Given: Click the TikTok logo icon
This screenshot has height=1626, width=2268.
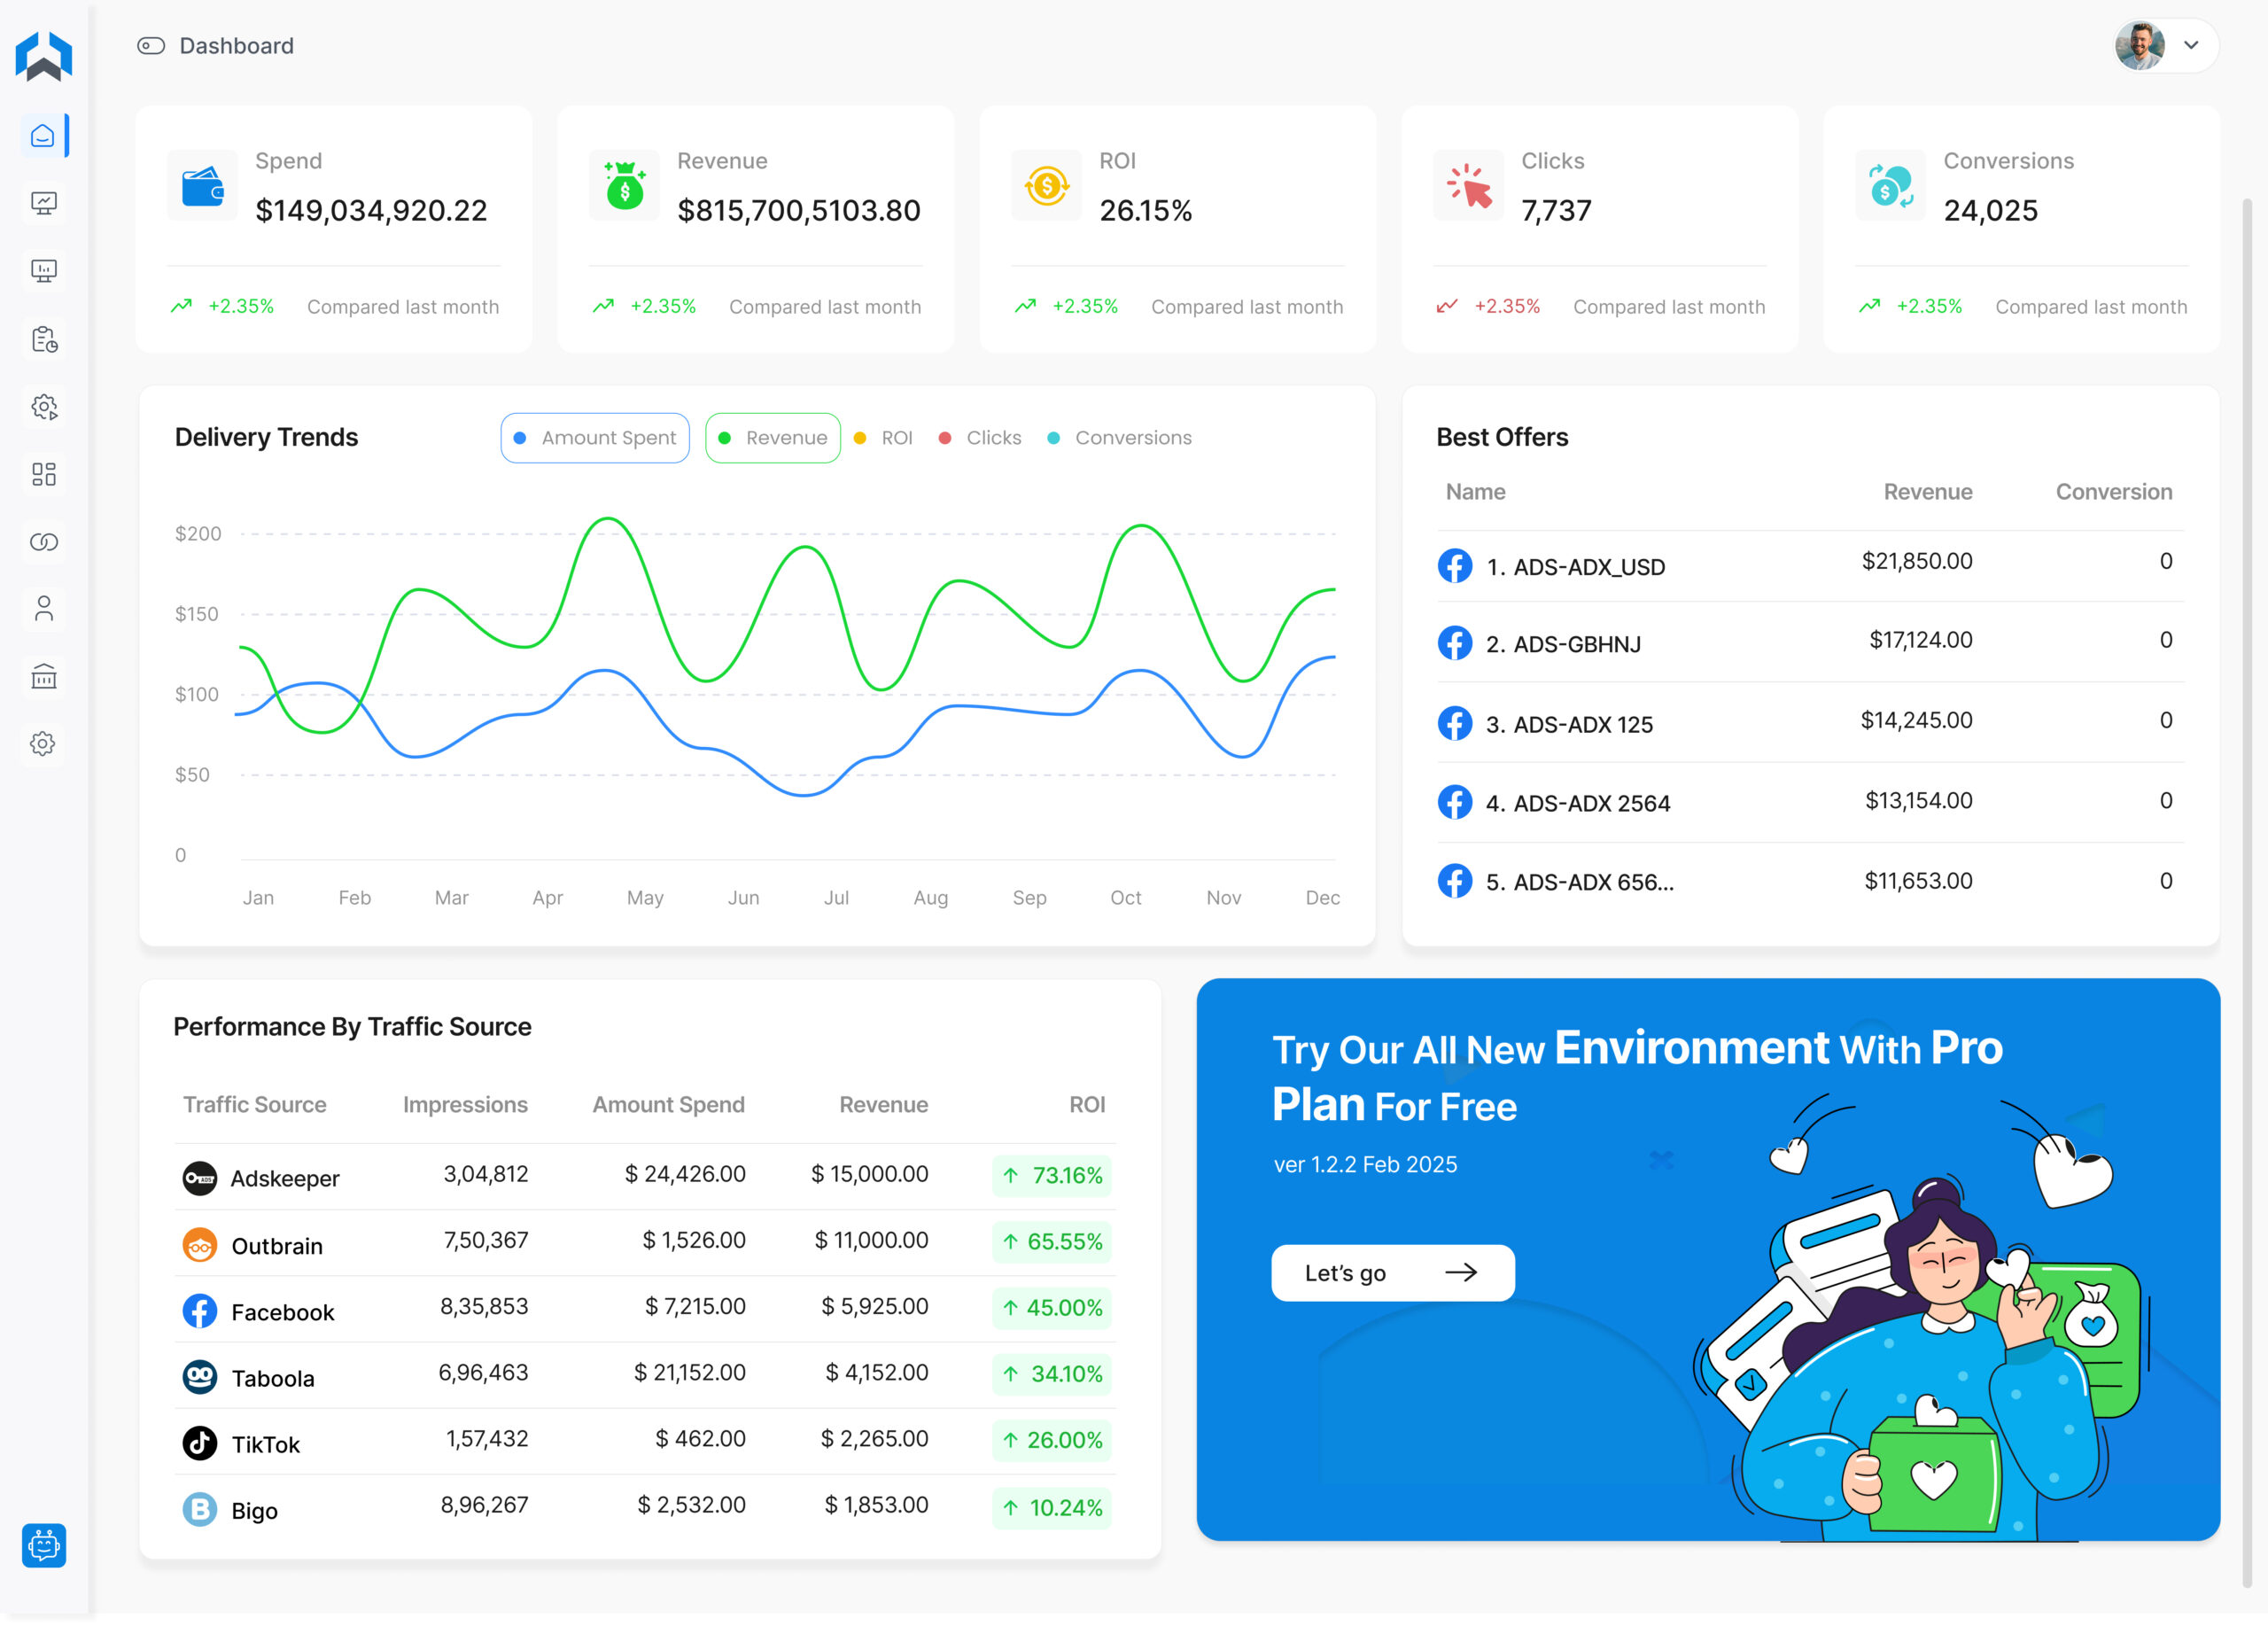Looking at the screenshot, I should tap(200, 1443).
